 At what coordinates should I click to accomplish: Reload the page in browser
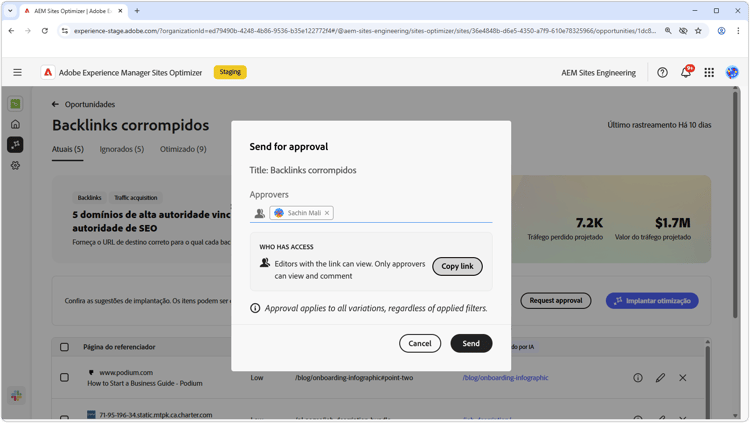(44, 31)
